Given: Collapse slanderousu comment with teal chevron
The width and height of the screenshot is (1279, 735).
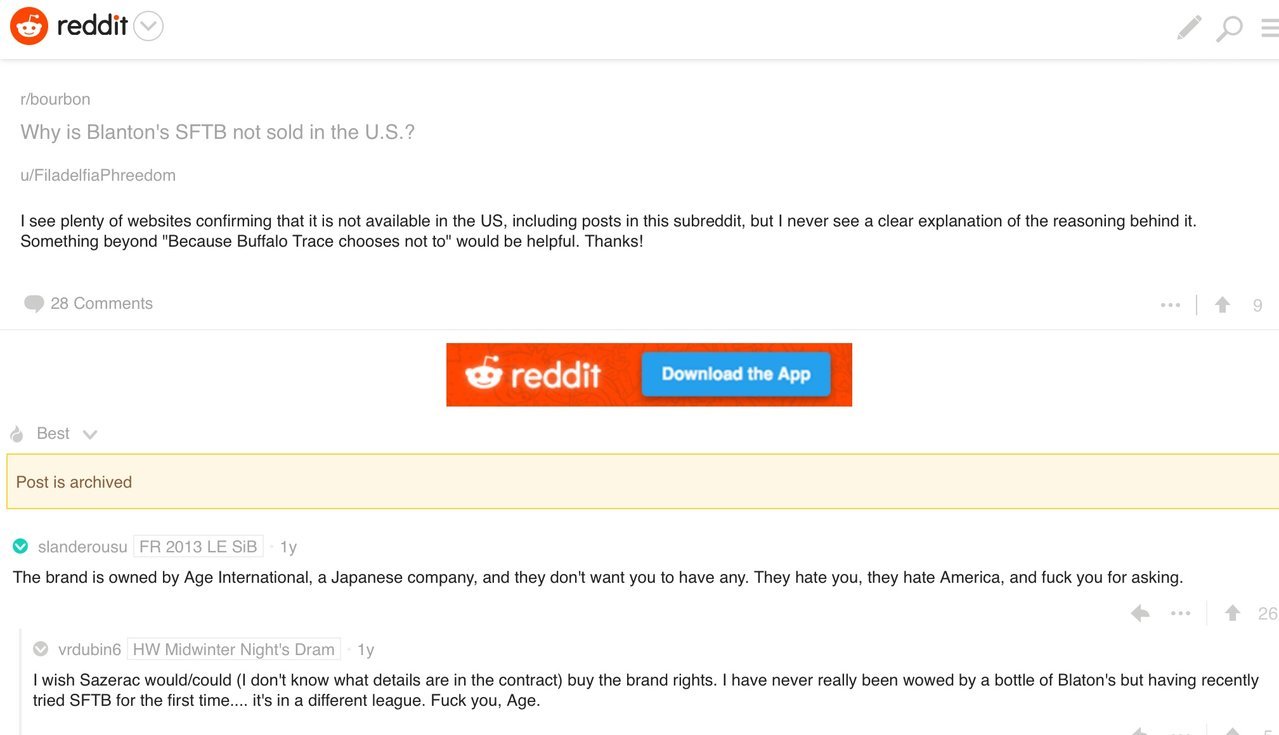Looking at the screenshot, I should pos(20,546).
